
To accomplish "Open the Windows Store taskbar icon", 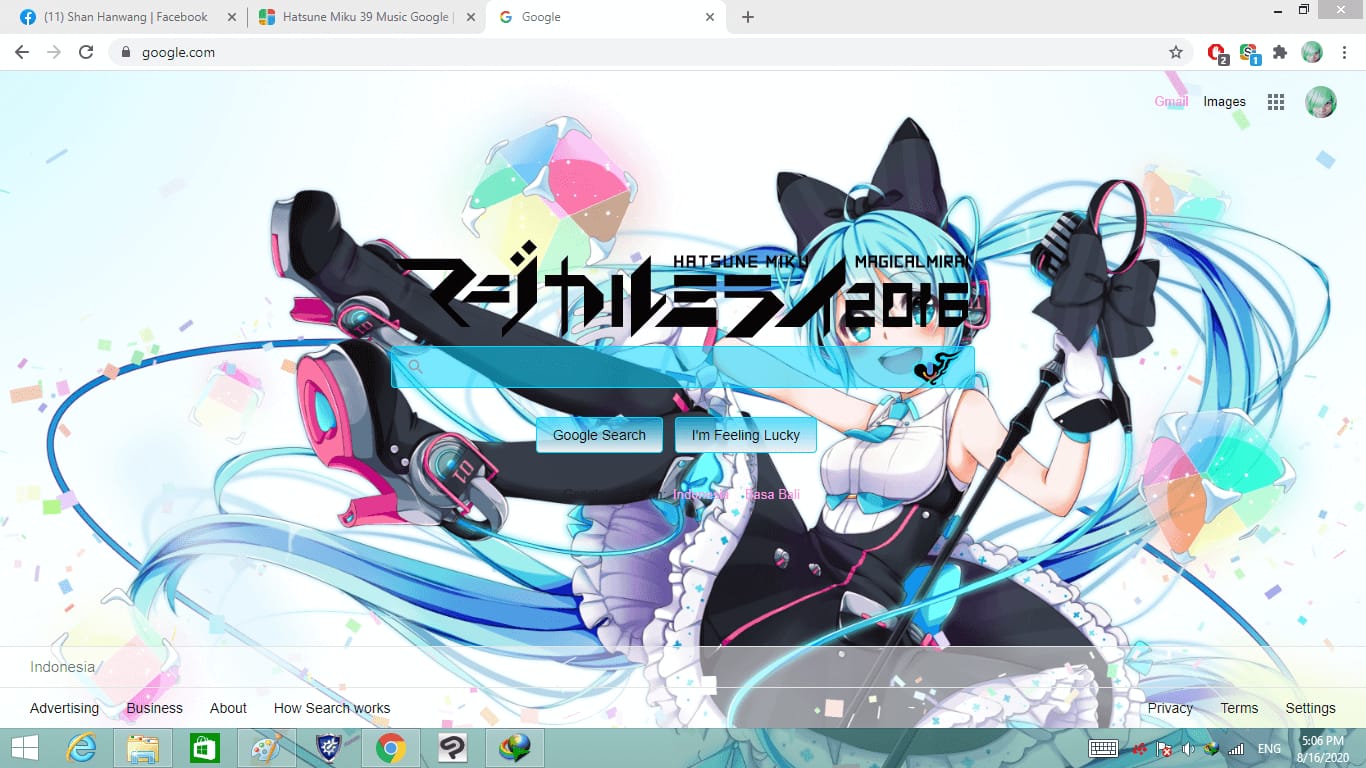I will pos(204,748).
